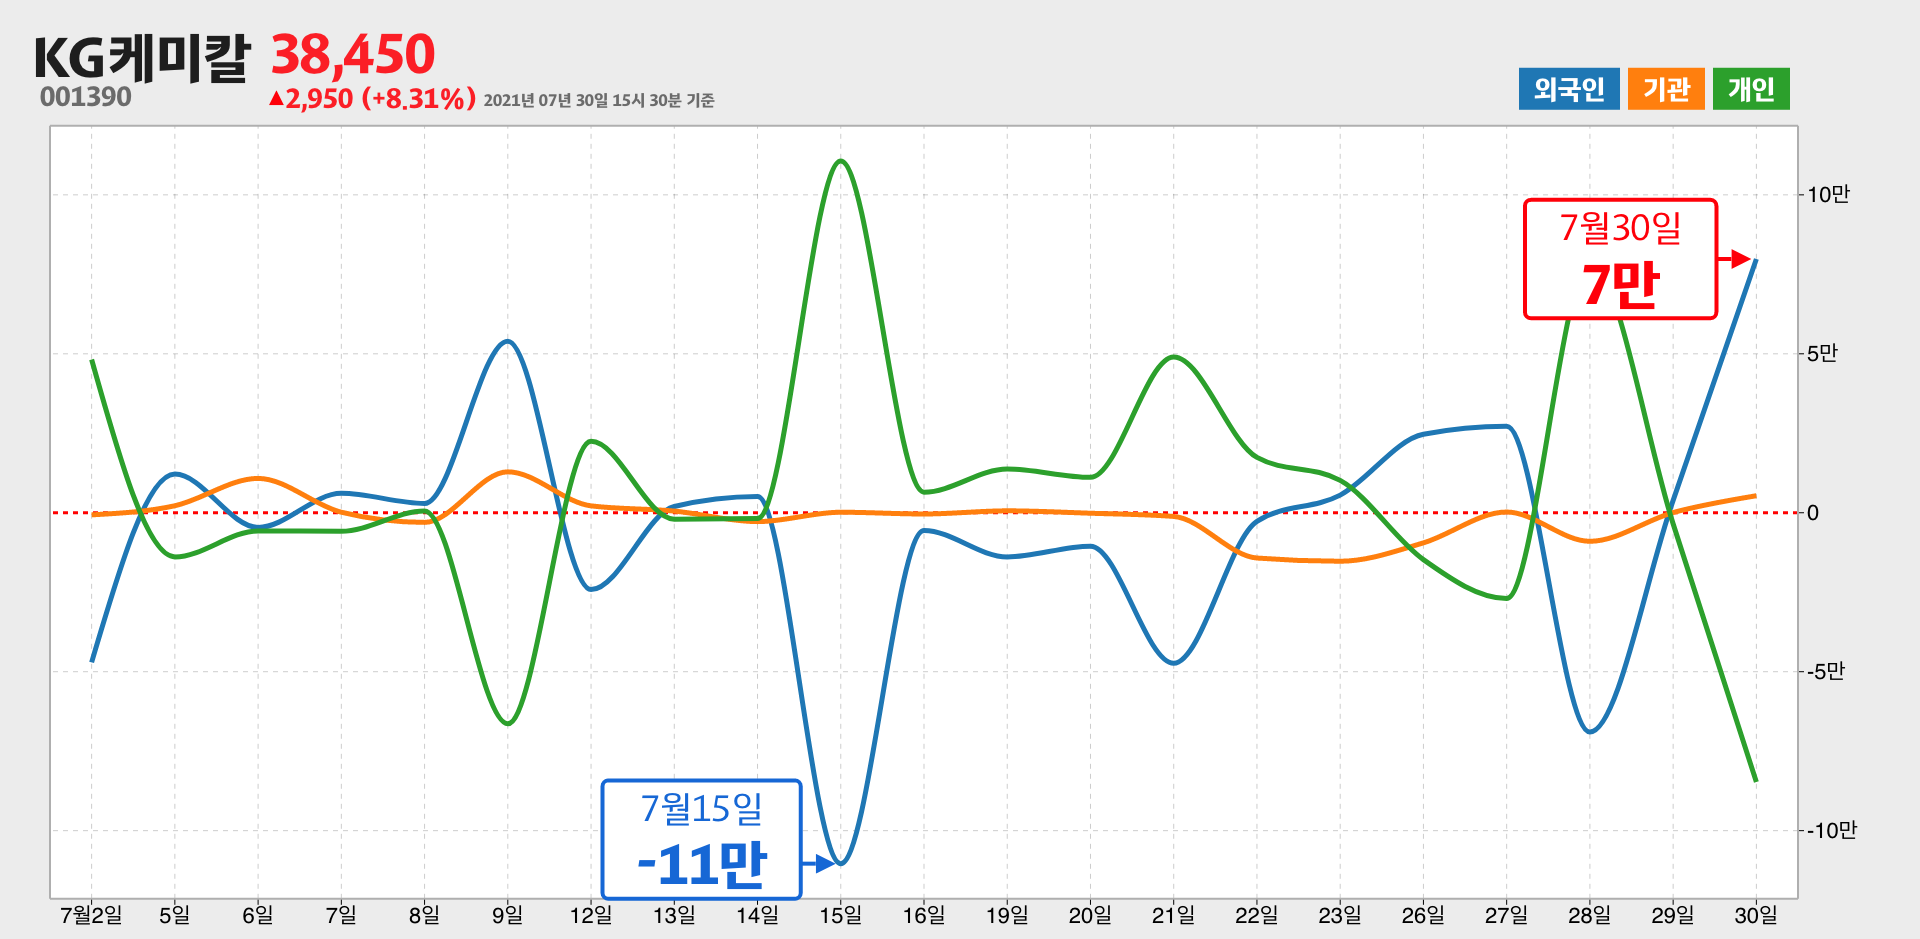Click the blue line trough on 21일
Screen dimensions: 1920x939
[x=1174, y=663]
